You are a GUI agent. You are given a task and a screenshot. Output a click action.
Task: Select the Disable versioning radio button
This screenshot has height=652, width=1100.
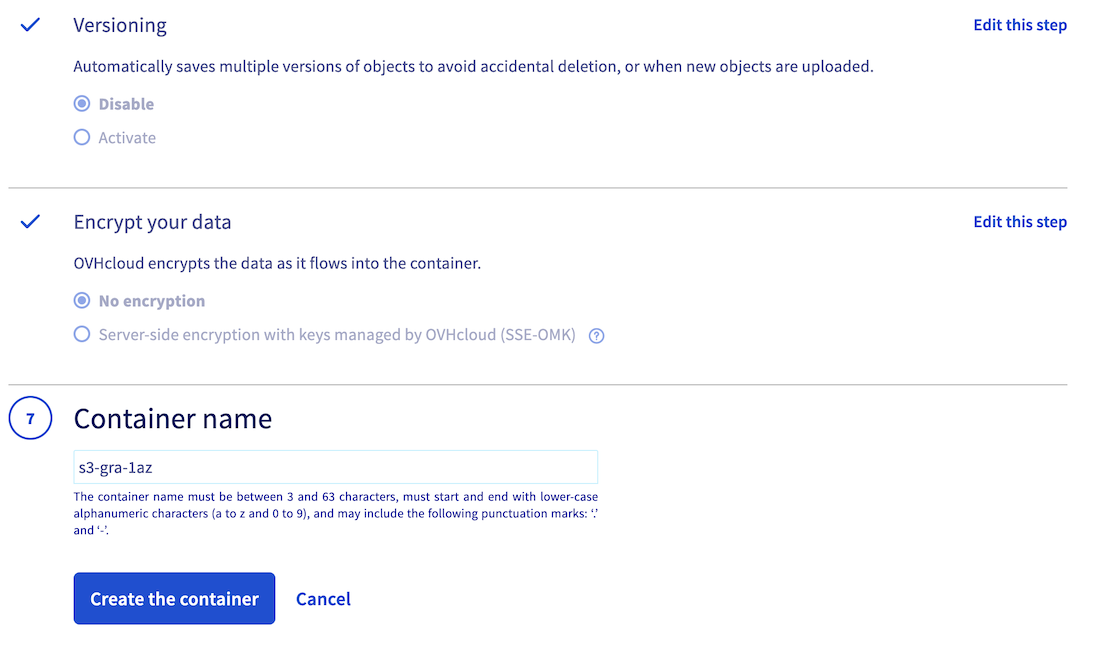pos(82,104)
